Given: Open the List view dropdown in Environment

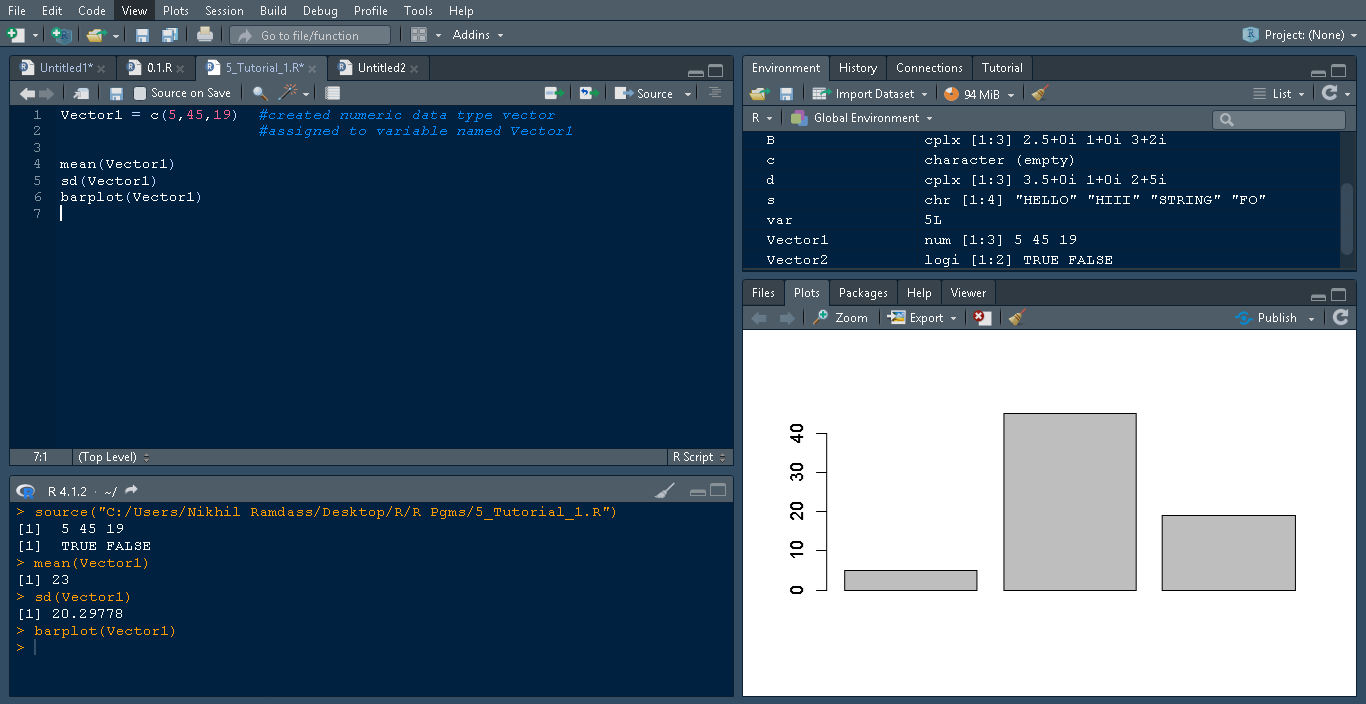Looking at the screenshot, I should [x=1305, y=93].
